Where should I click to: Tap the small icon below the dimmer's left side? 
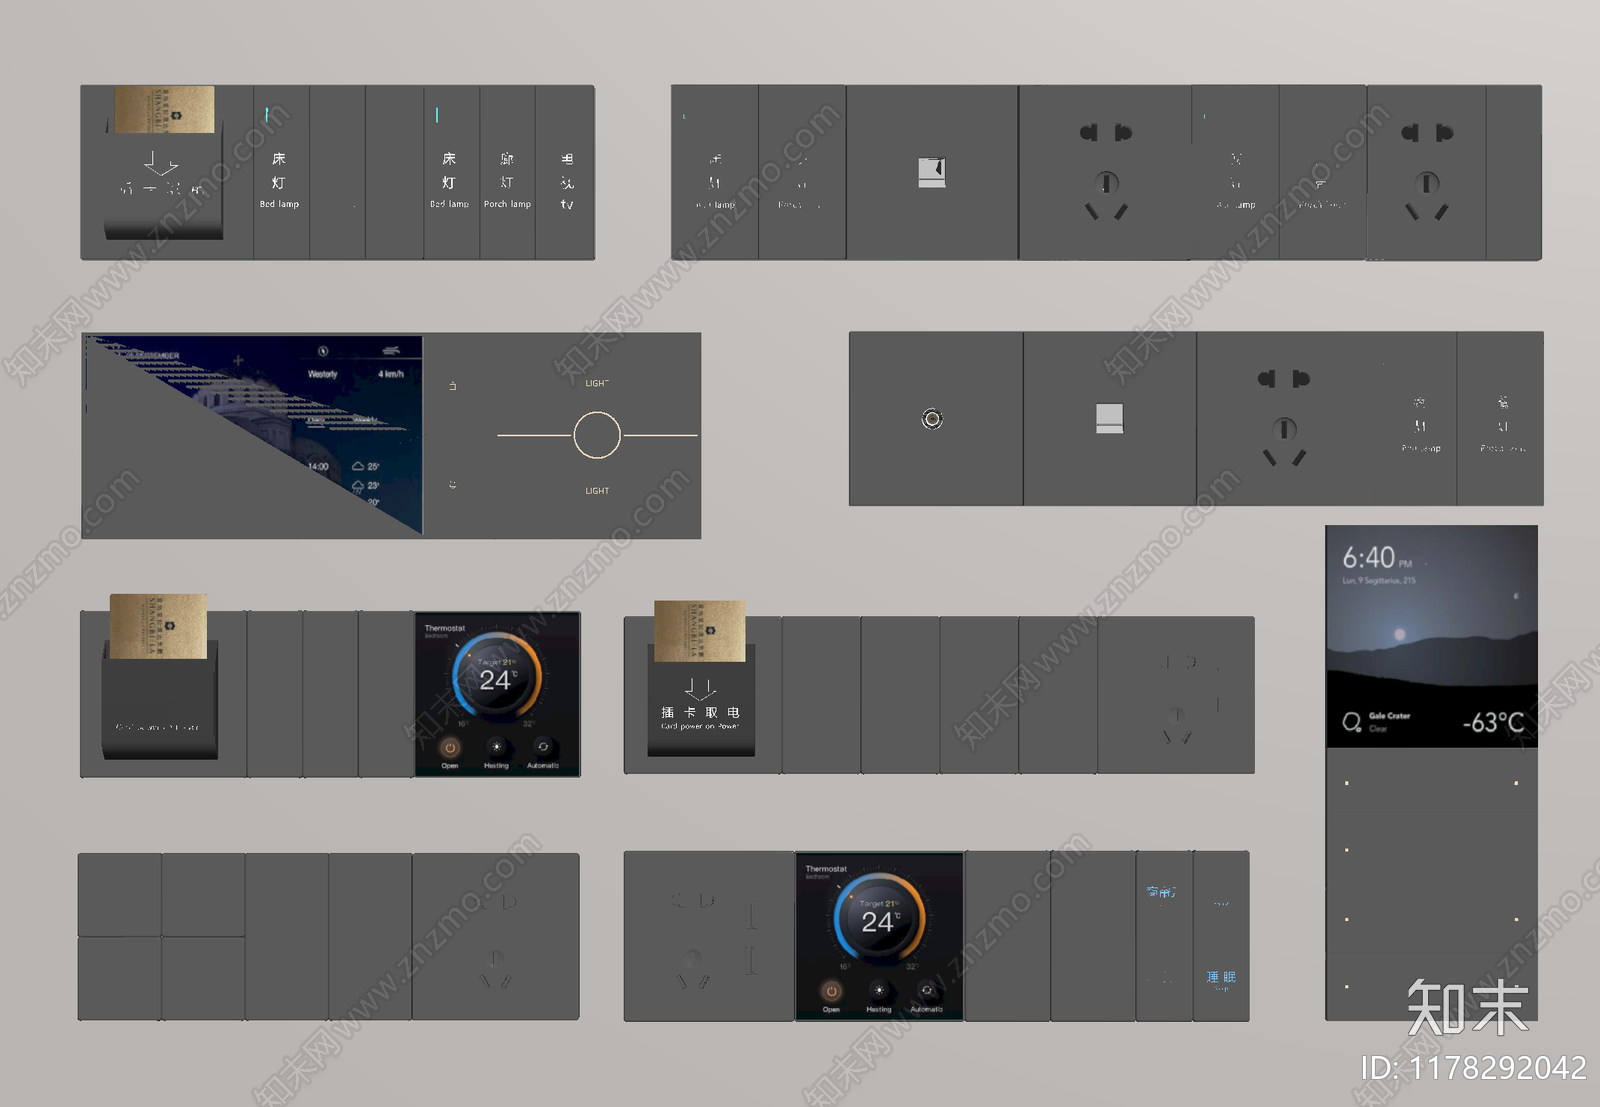click(x=452, y=485)
